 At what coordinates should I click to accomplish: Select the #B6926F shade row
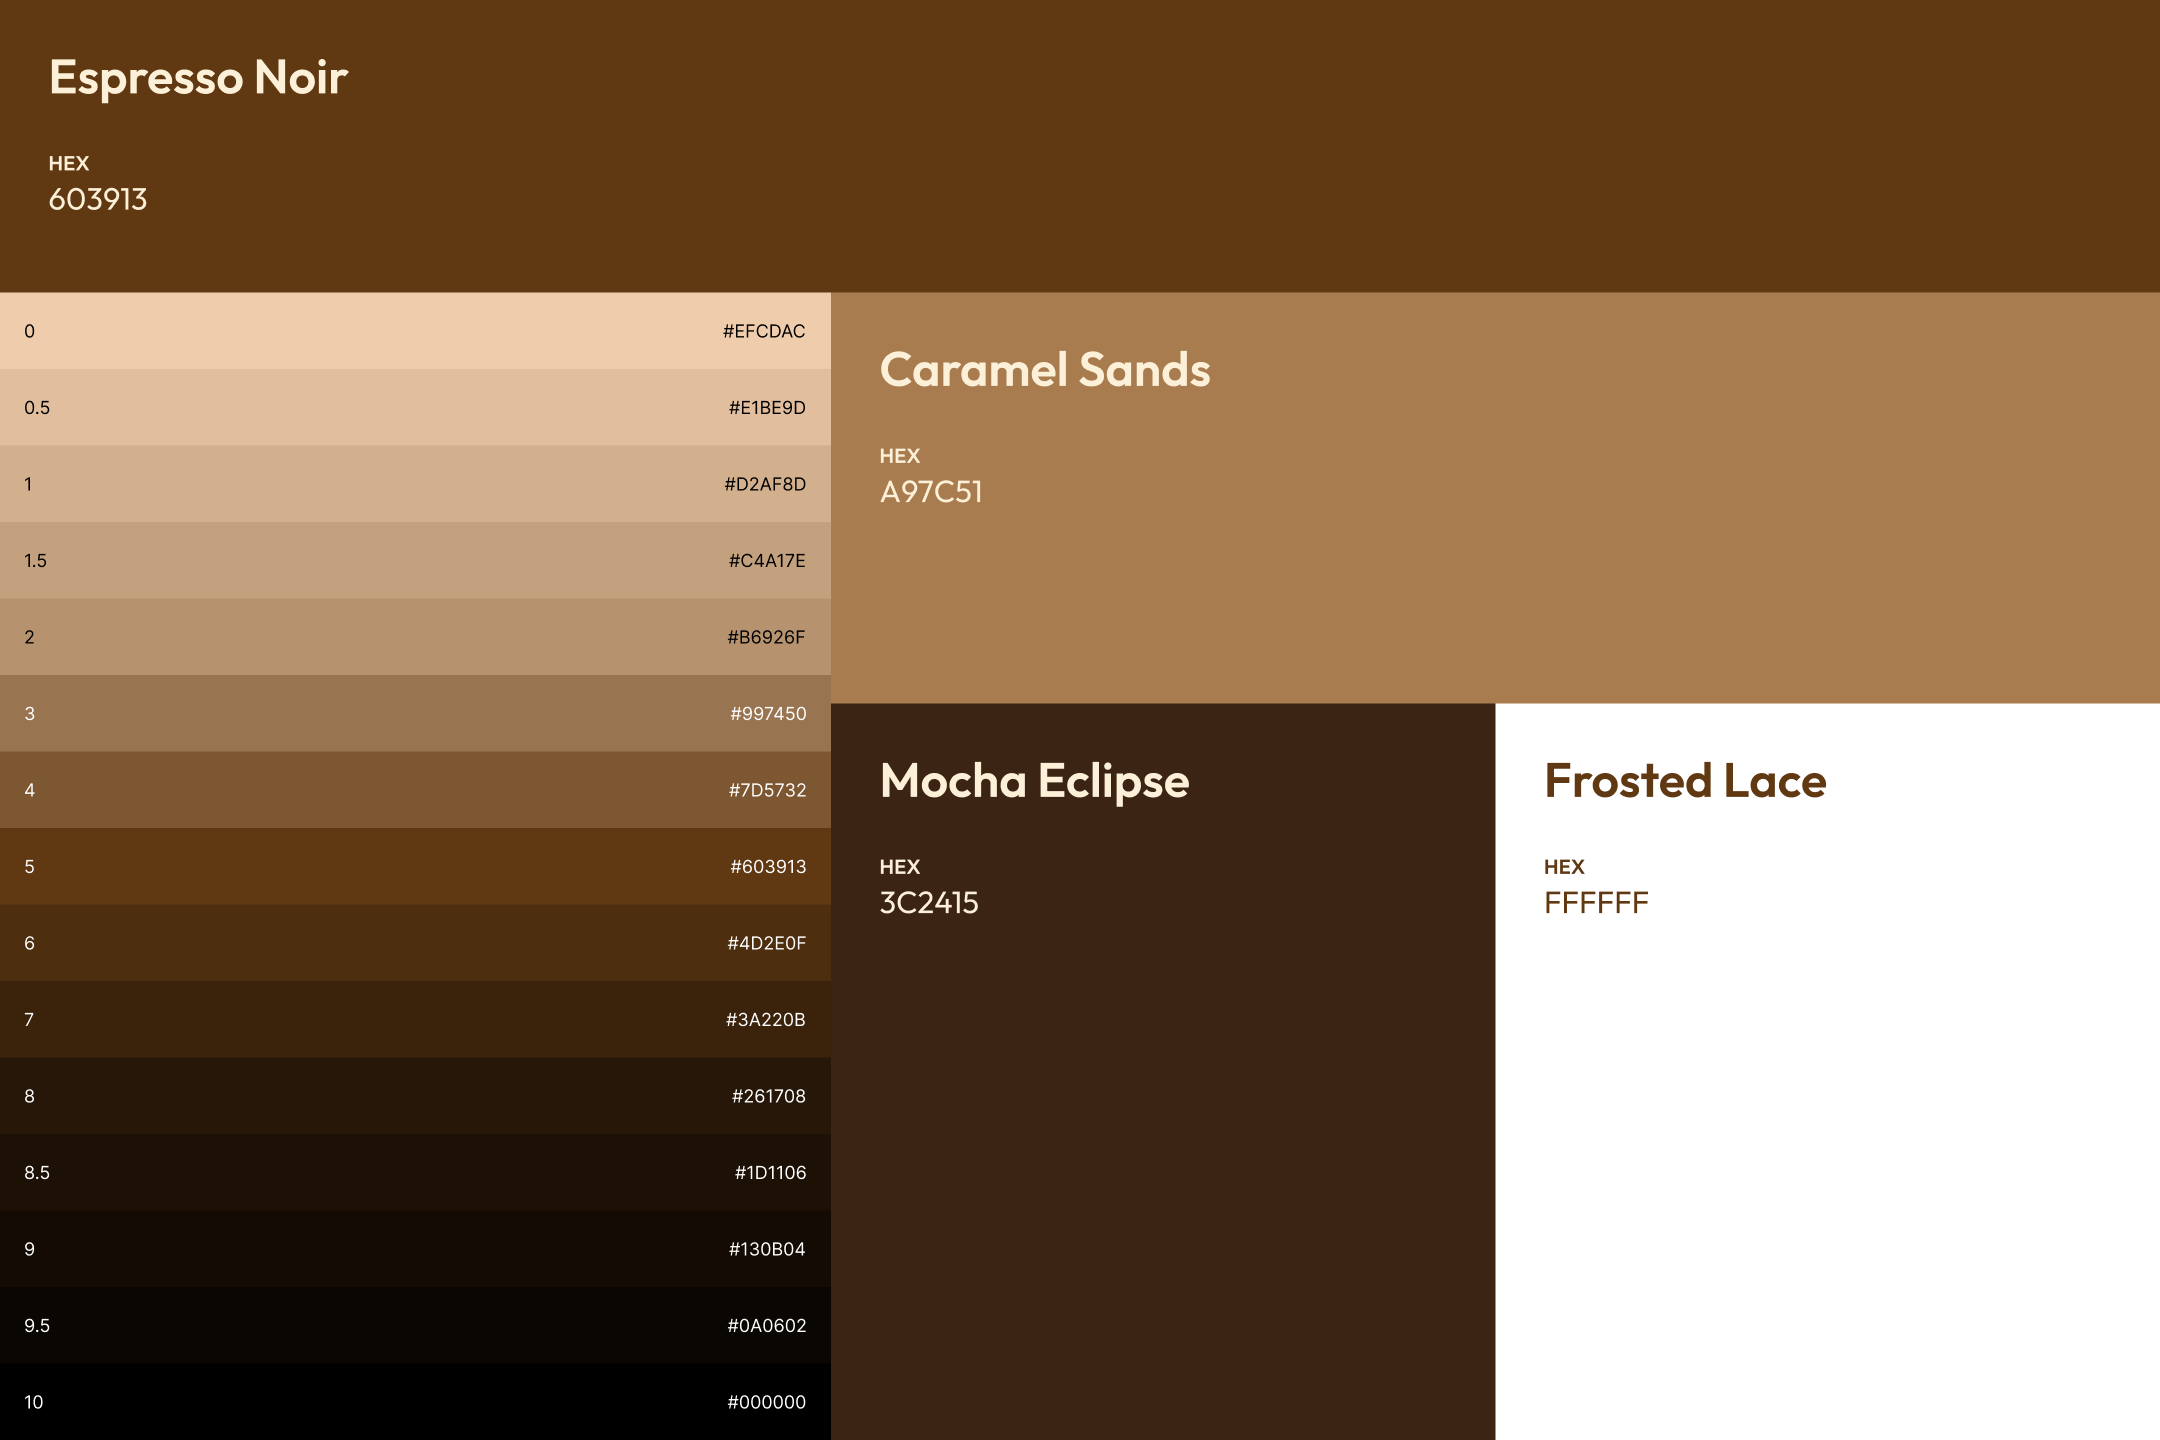point(415,637)
